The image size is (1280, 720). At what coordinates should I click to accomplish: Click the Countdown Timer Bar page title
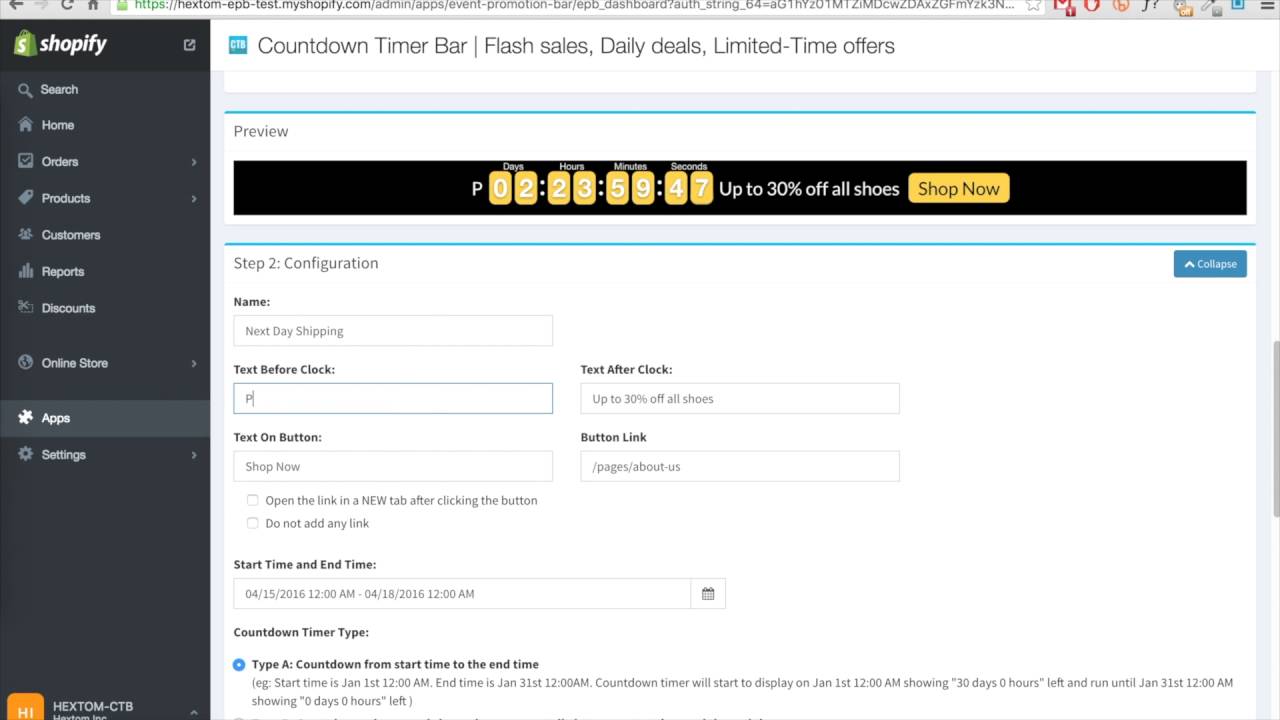pyautogui.click(x=576, y=46)
